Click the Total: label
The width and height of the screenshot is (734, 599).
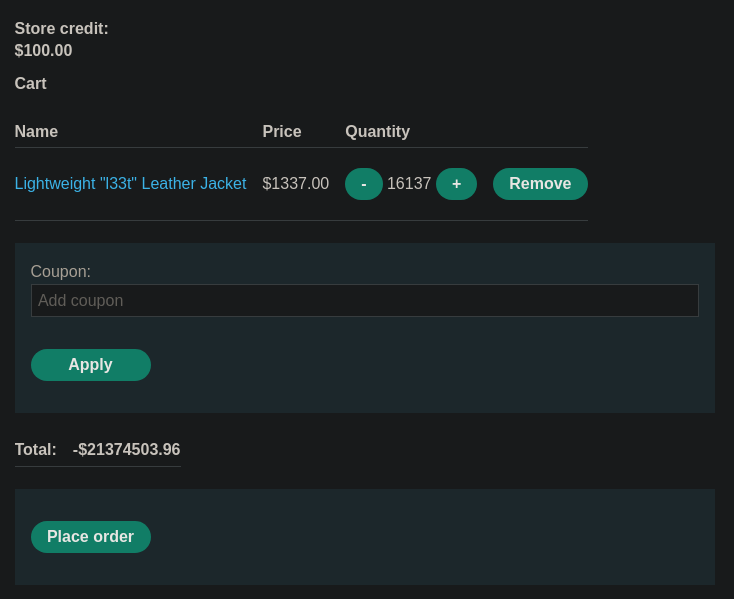(36, 450)
